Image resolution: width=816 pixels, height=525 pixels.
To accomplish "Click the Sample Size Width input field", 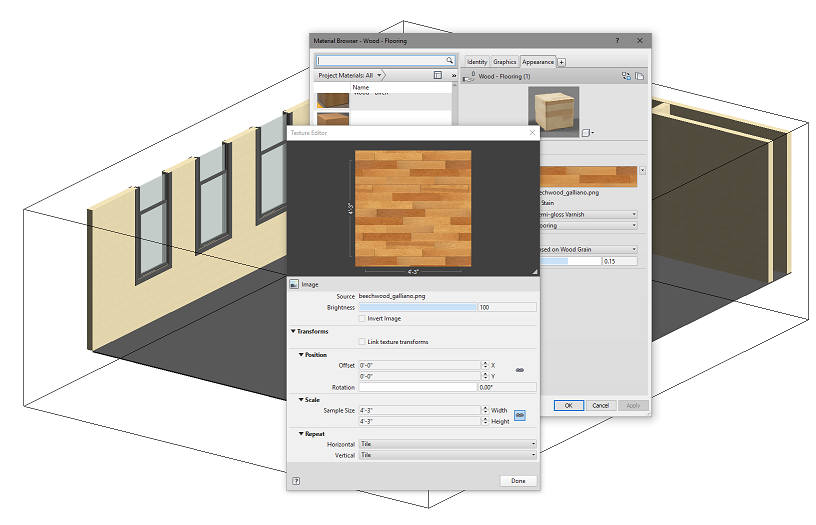I will point(419,410).
